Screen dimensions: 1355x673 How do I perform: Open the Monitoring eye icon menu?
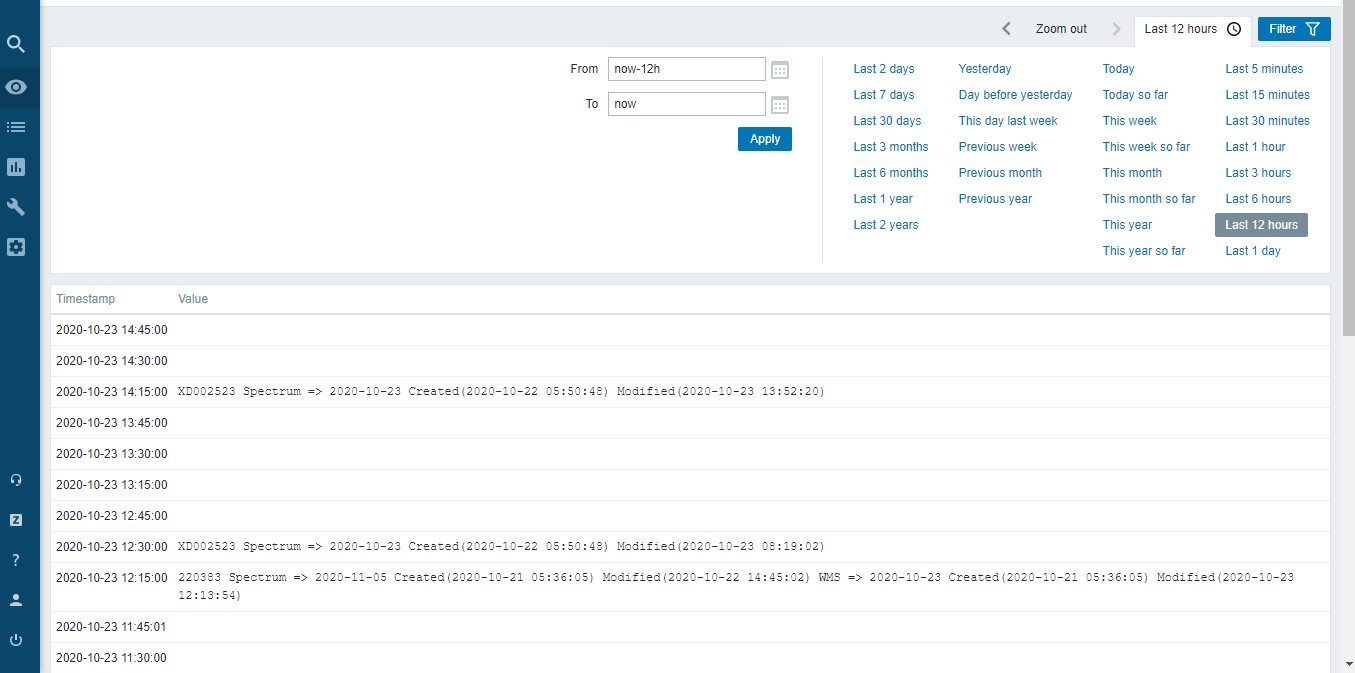[x=16, y=87]
